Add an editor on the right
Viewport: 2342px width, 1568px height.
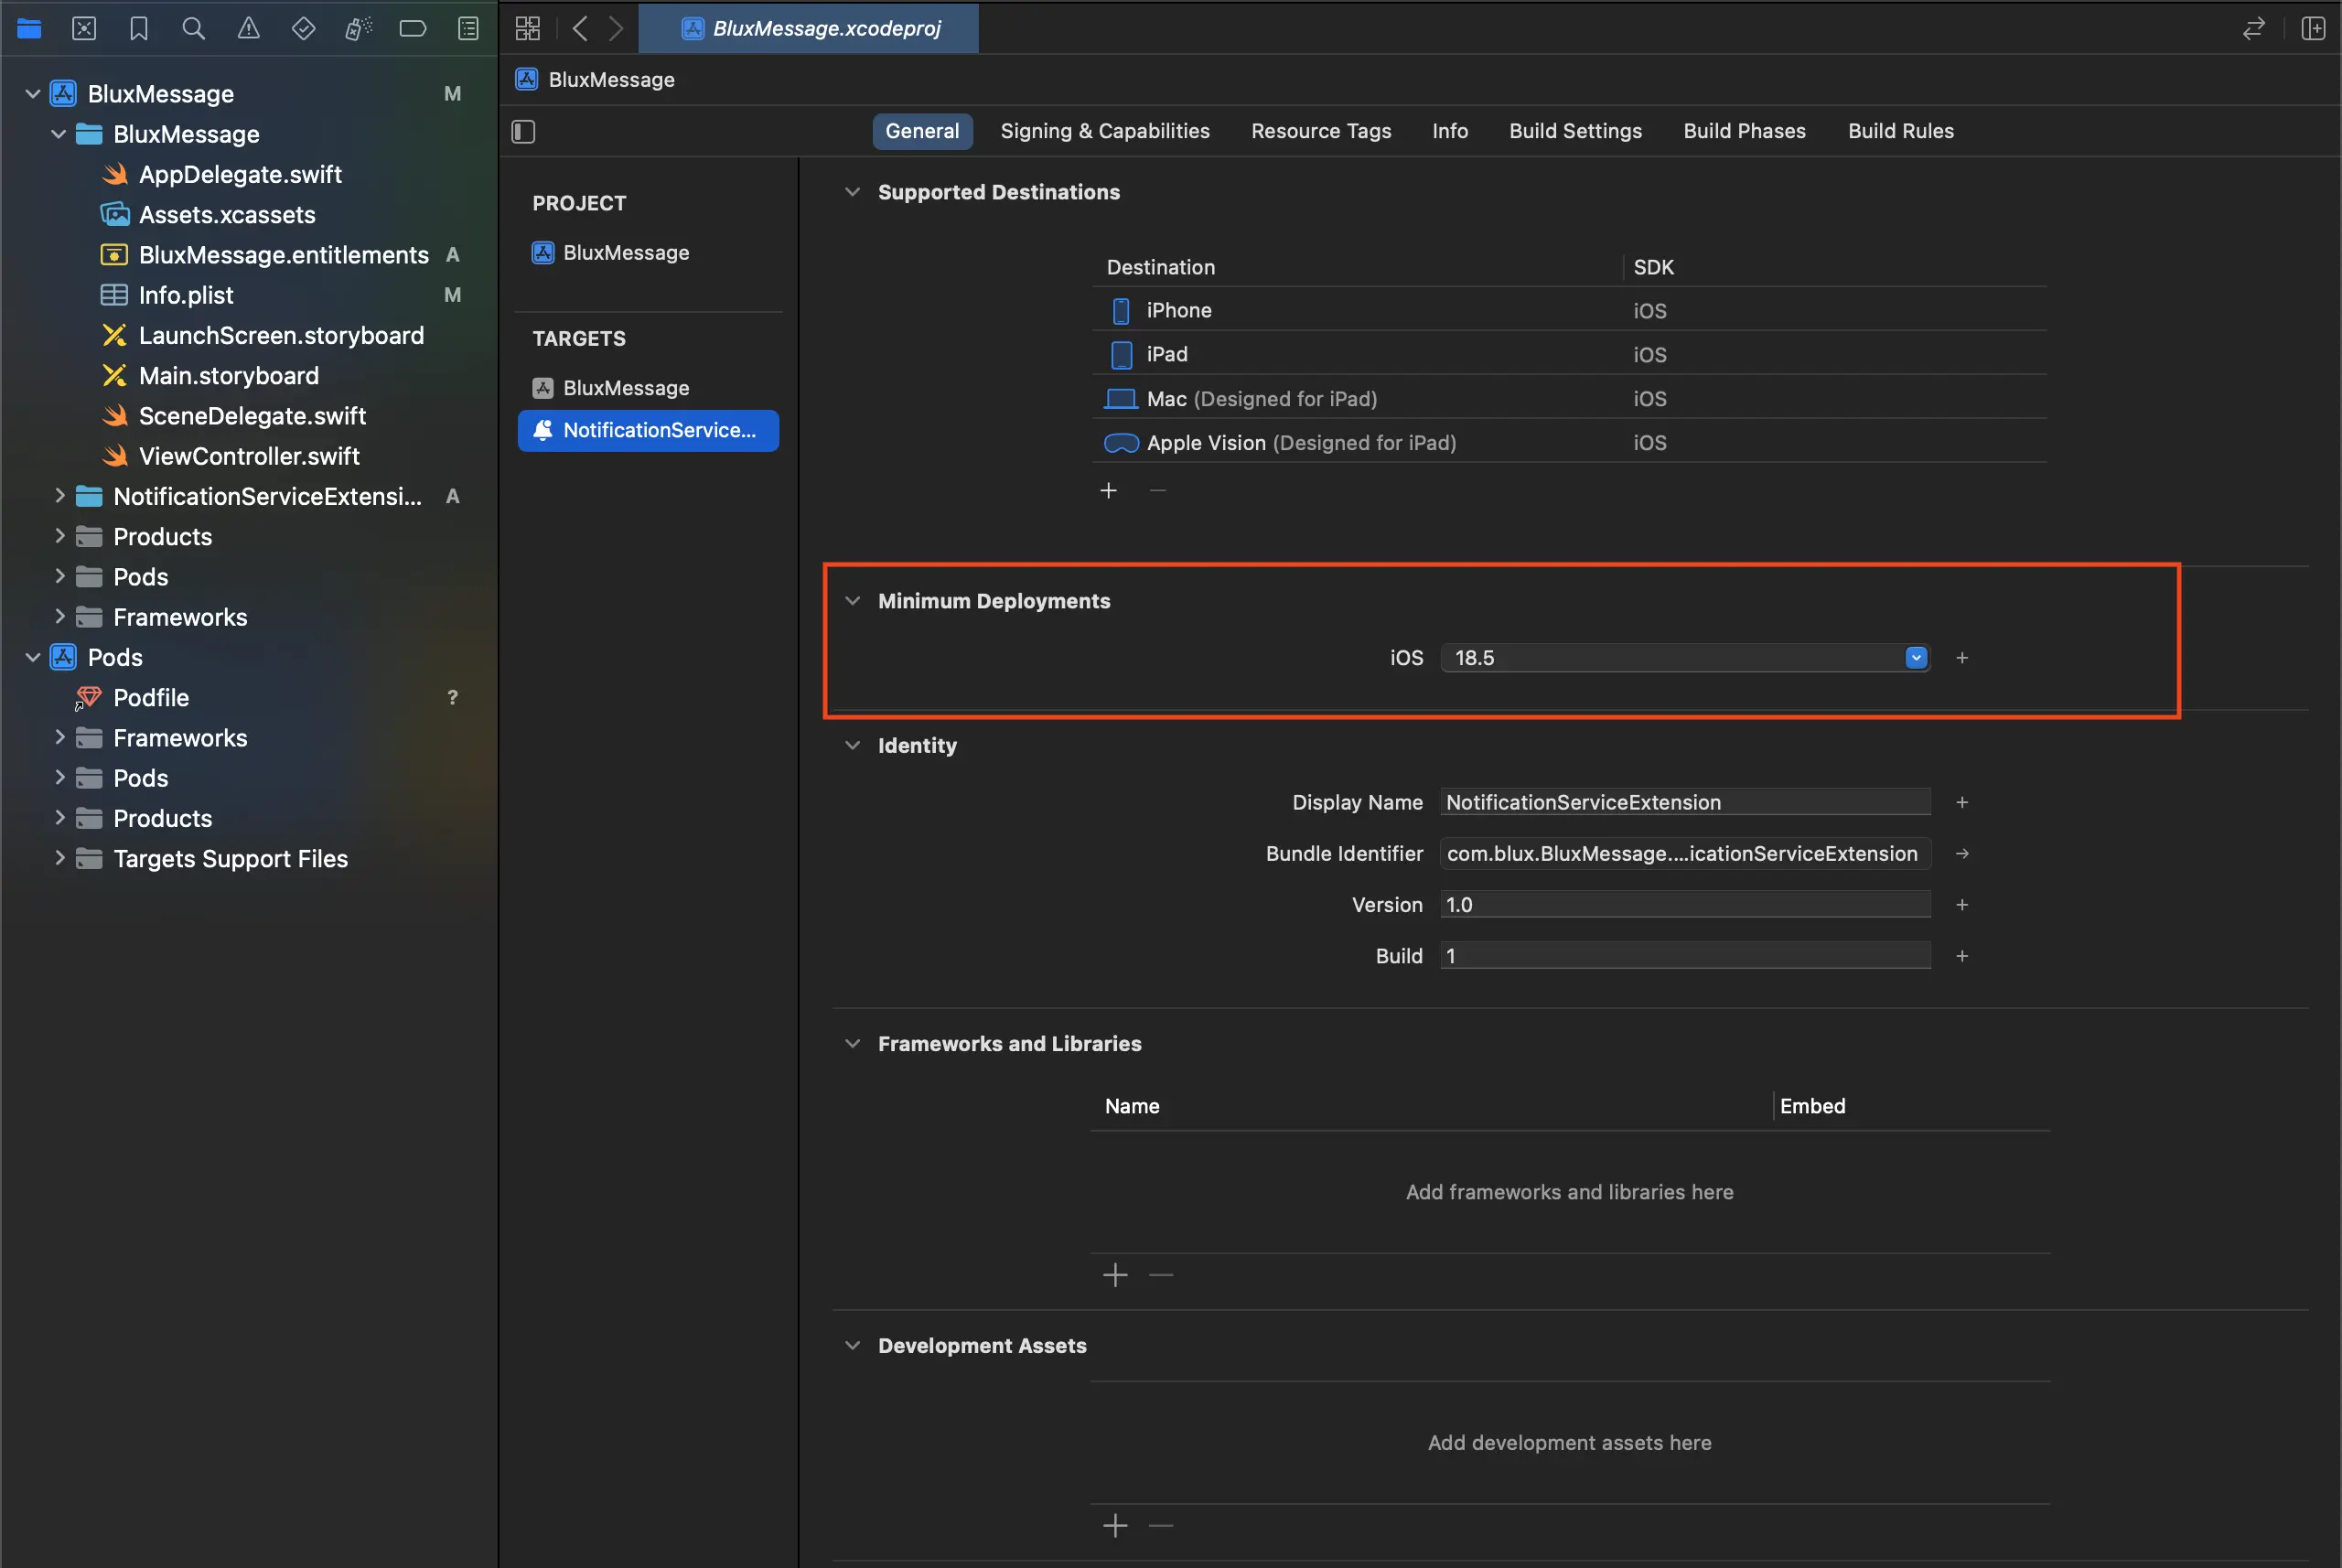tap(2313, 28)
